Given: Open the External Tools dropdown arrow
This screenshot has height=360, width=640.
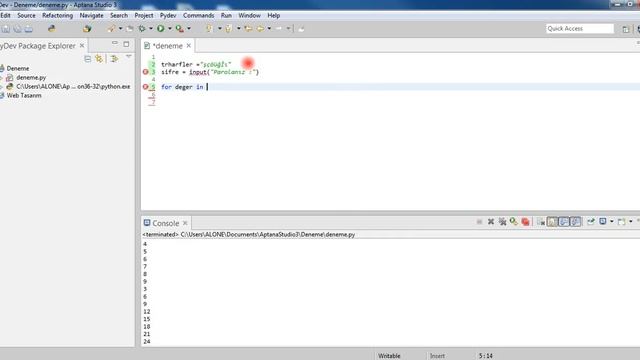Looking at the screenshot, I should (x=189, y=29).
